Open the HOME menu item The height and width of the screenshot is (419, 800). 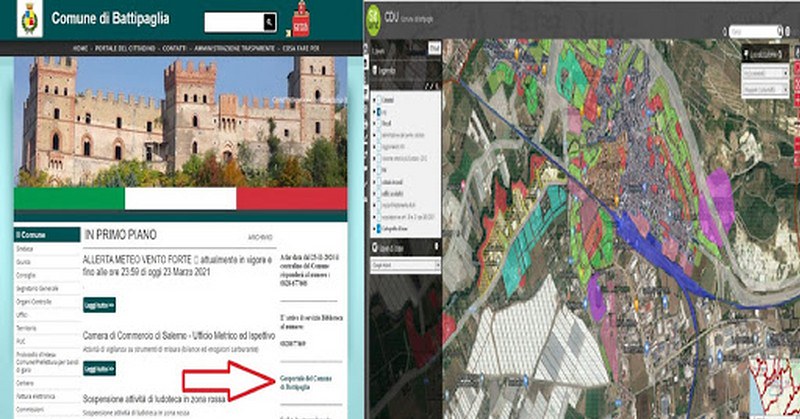tap(80, 48)
